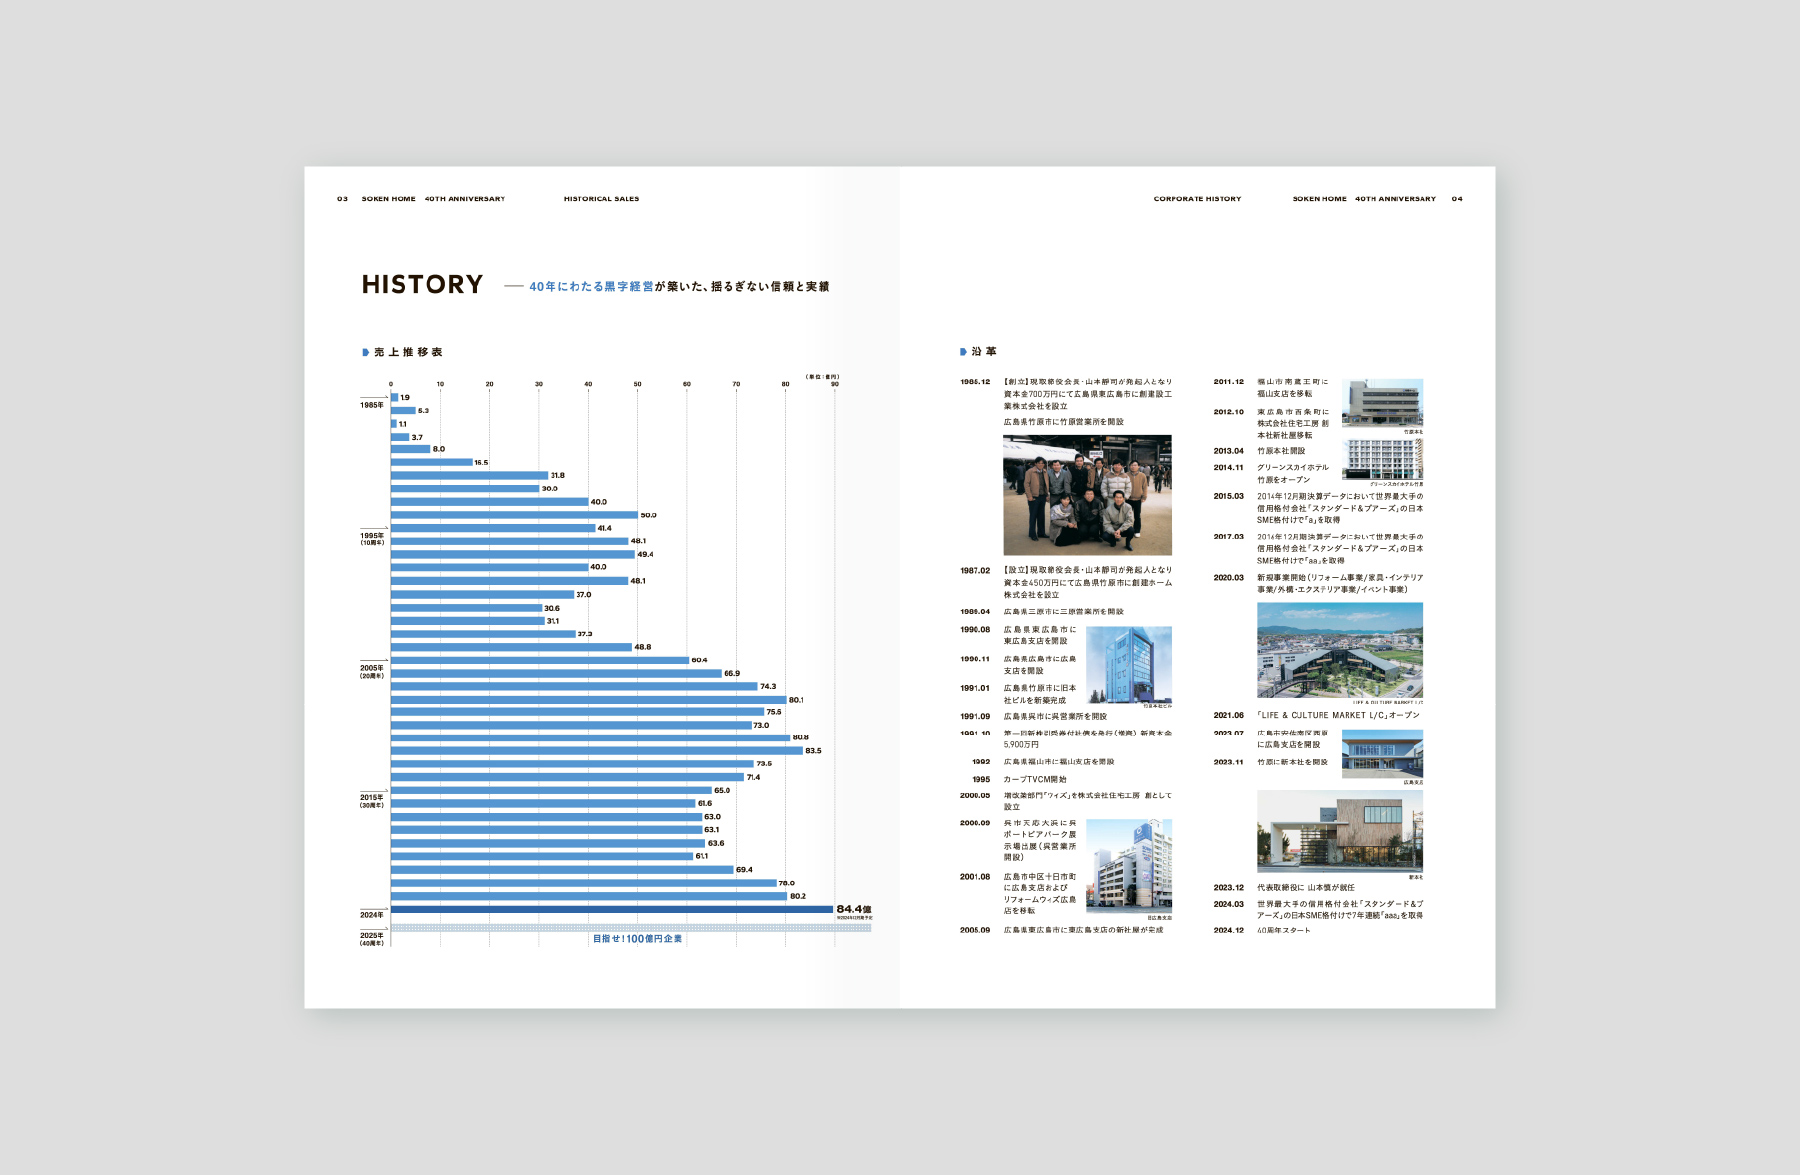Image resolution: width=1800 pixels, height=1175 pixels.
Task: Click the blue bullet beside 沿革
Action: (963, 352)
